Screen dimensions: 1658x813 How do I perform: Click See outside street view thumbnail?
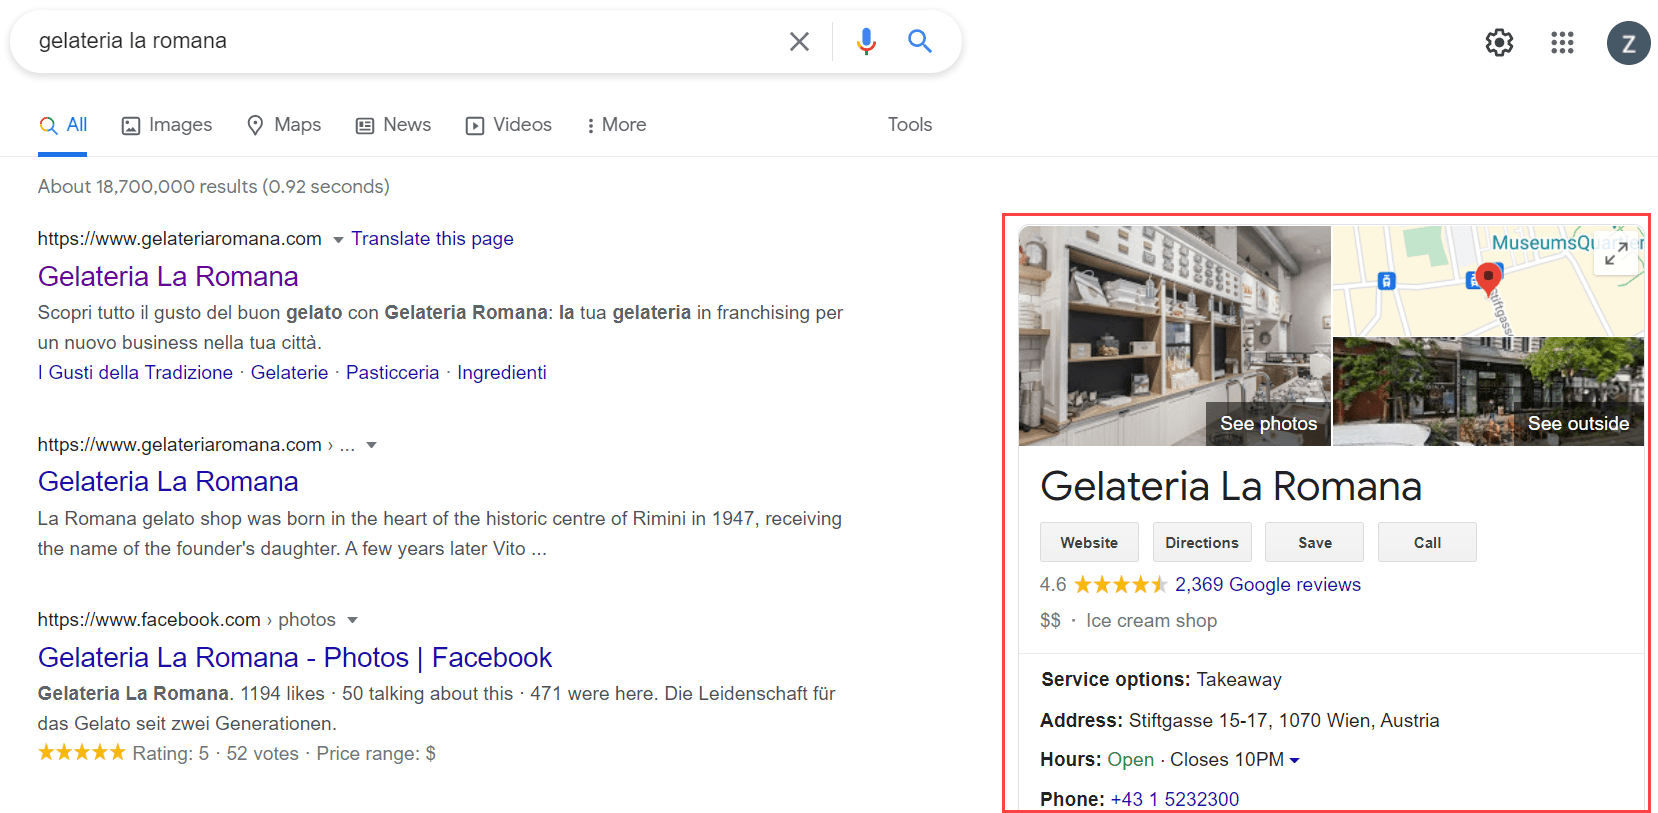[1578, 424]
